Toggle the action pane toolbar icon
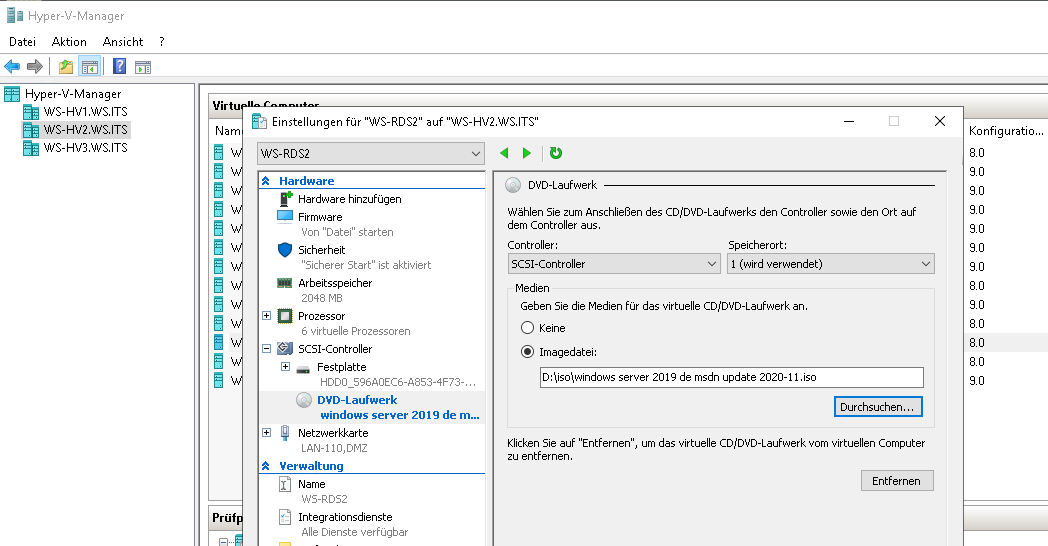 click(x=143, y=66)
